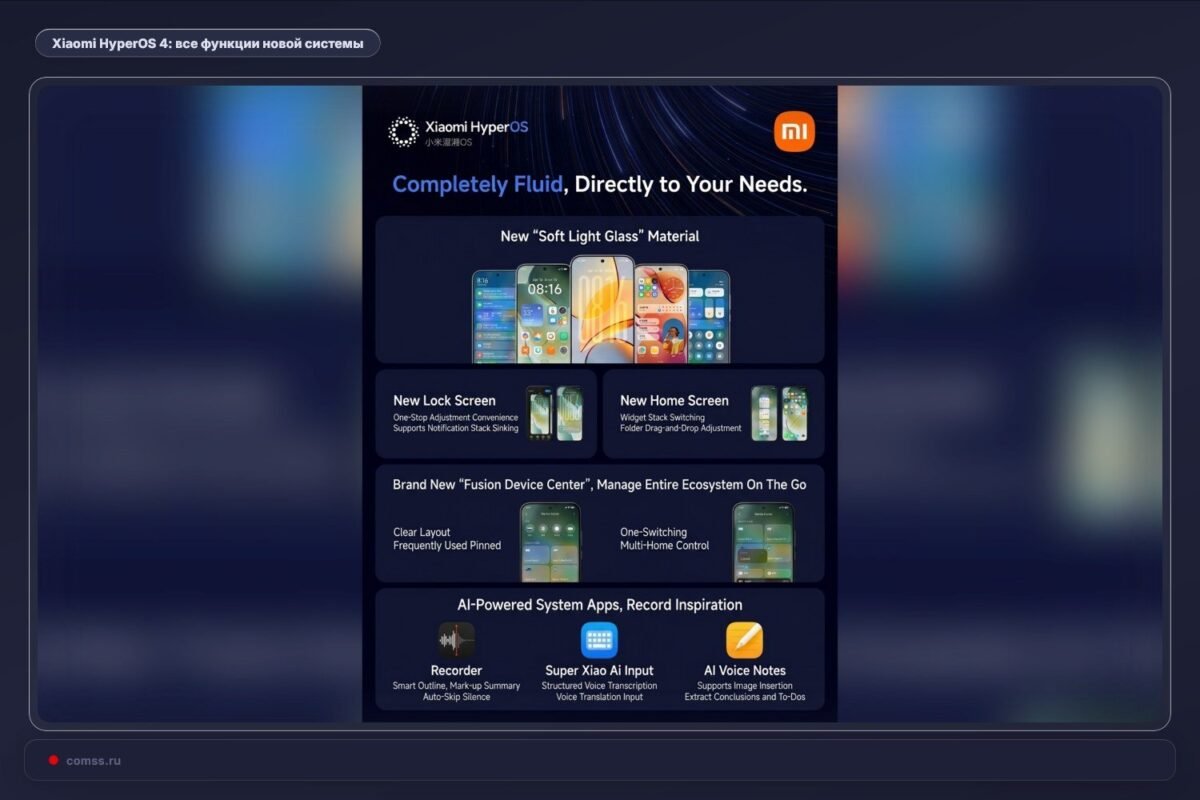Select the center phone in Soft Light Glass lineup
The width and height of the screenshot is (1200, 800).
(x=602, y=308)
